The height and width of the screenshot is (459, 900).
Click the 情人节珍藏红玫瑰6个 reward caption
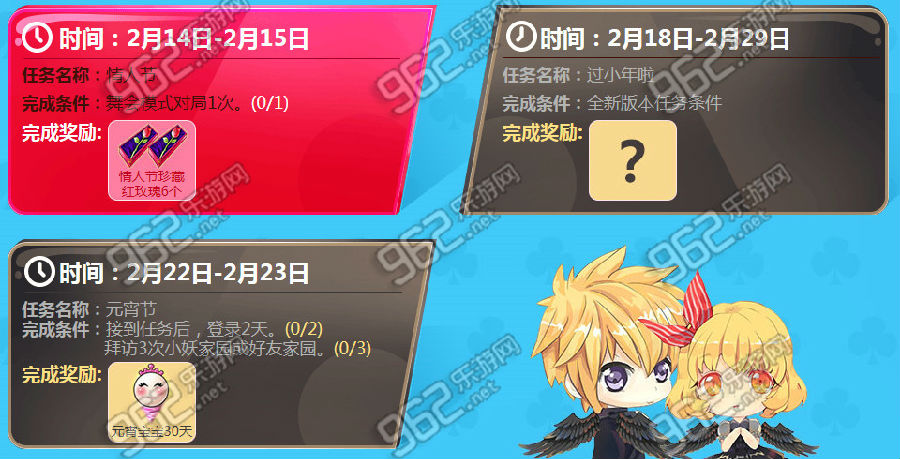pyautogui.click(x=152, y=184)
